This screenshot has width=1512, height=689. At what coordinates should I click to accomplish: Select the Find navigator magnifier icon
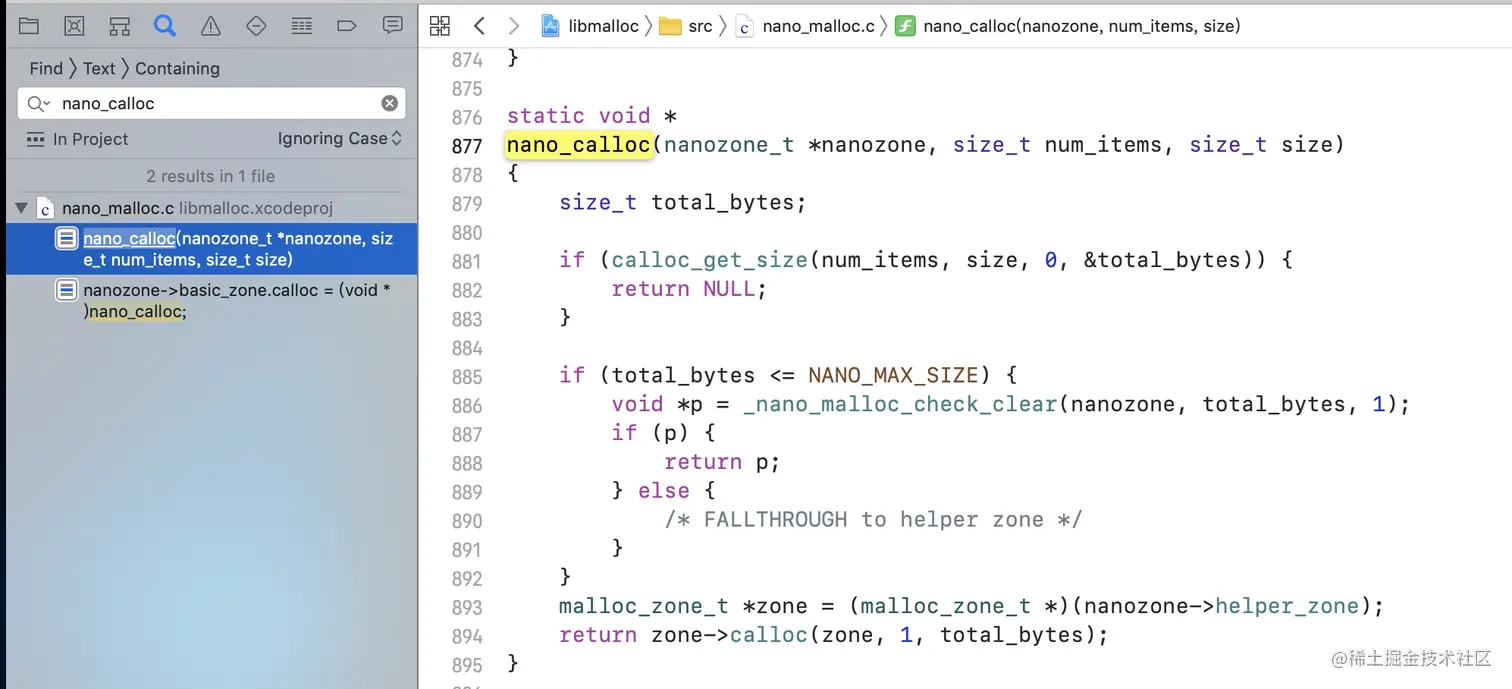[165, 26]
